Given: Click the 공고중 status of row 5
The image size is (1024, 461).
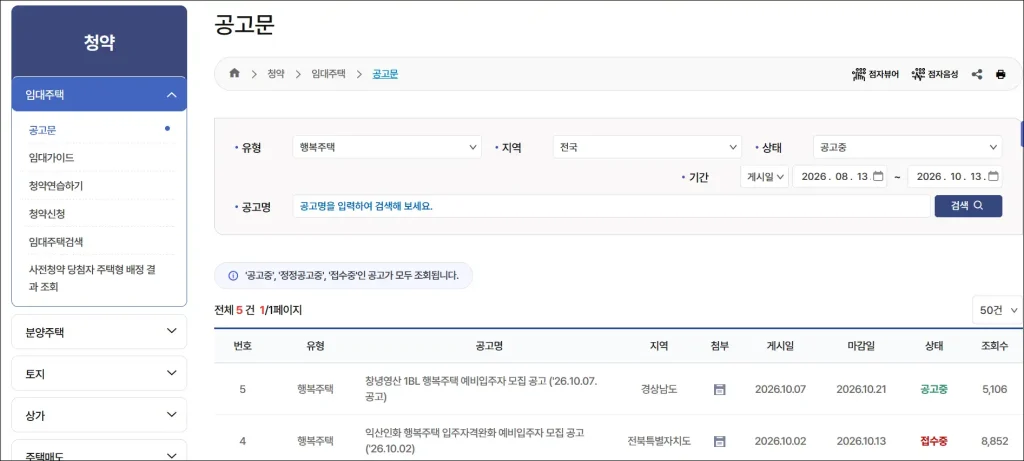Looking at the screenshot, I should [x=934, y=390].
